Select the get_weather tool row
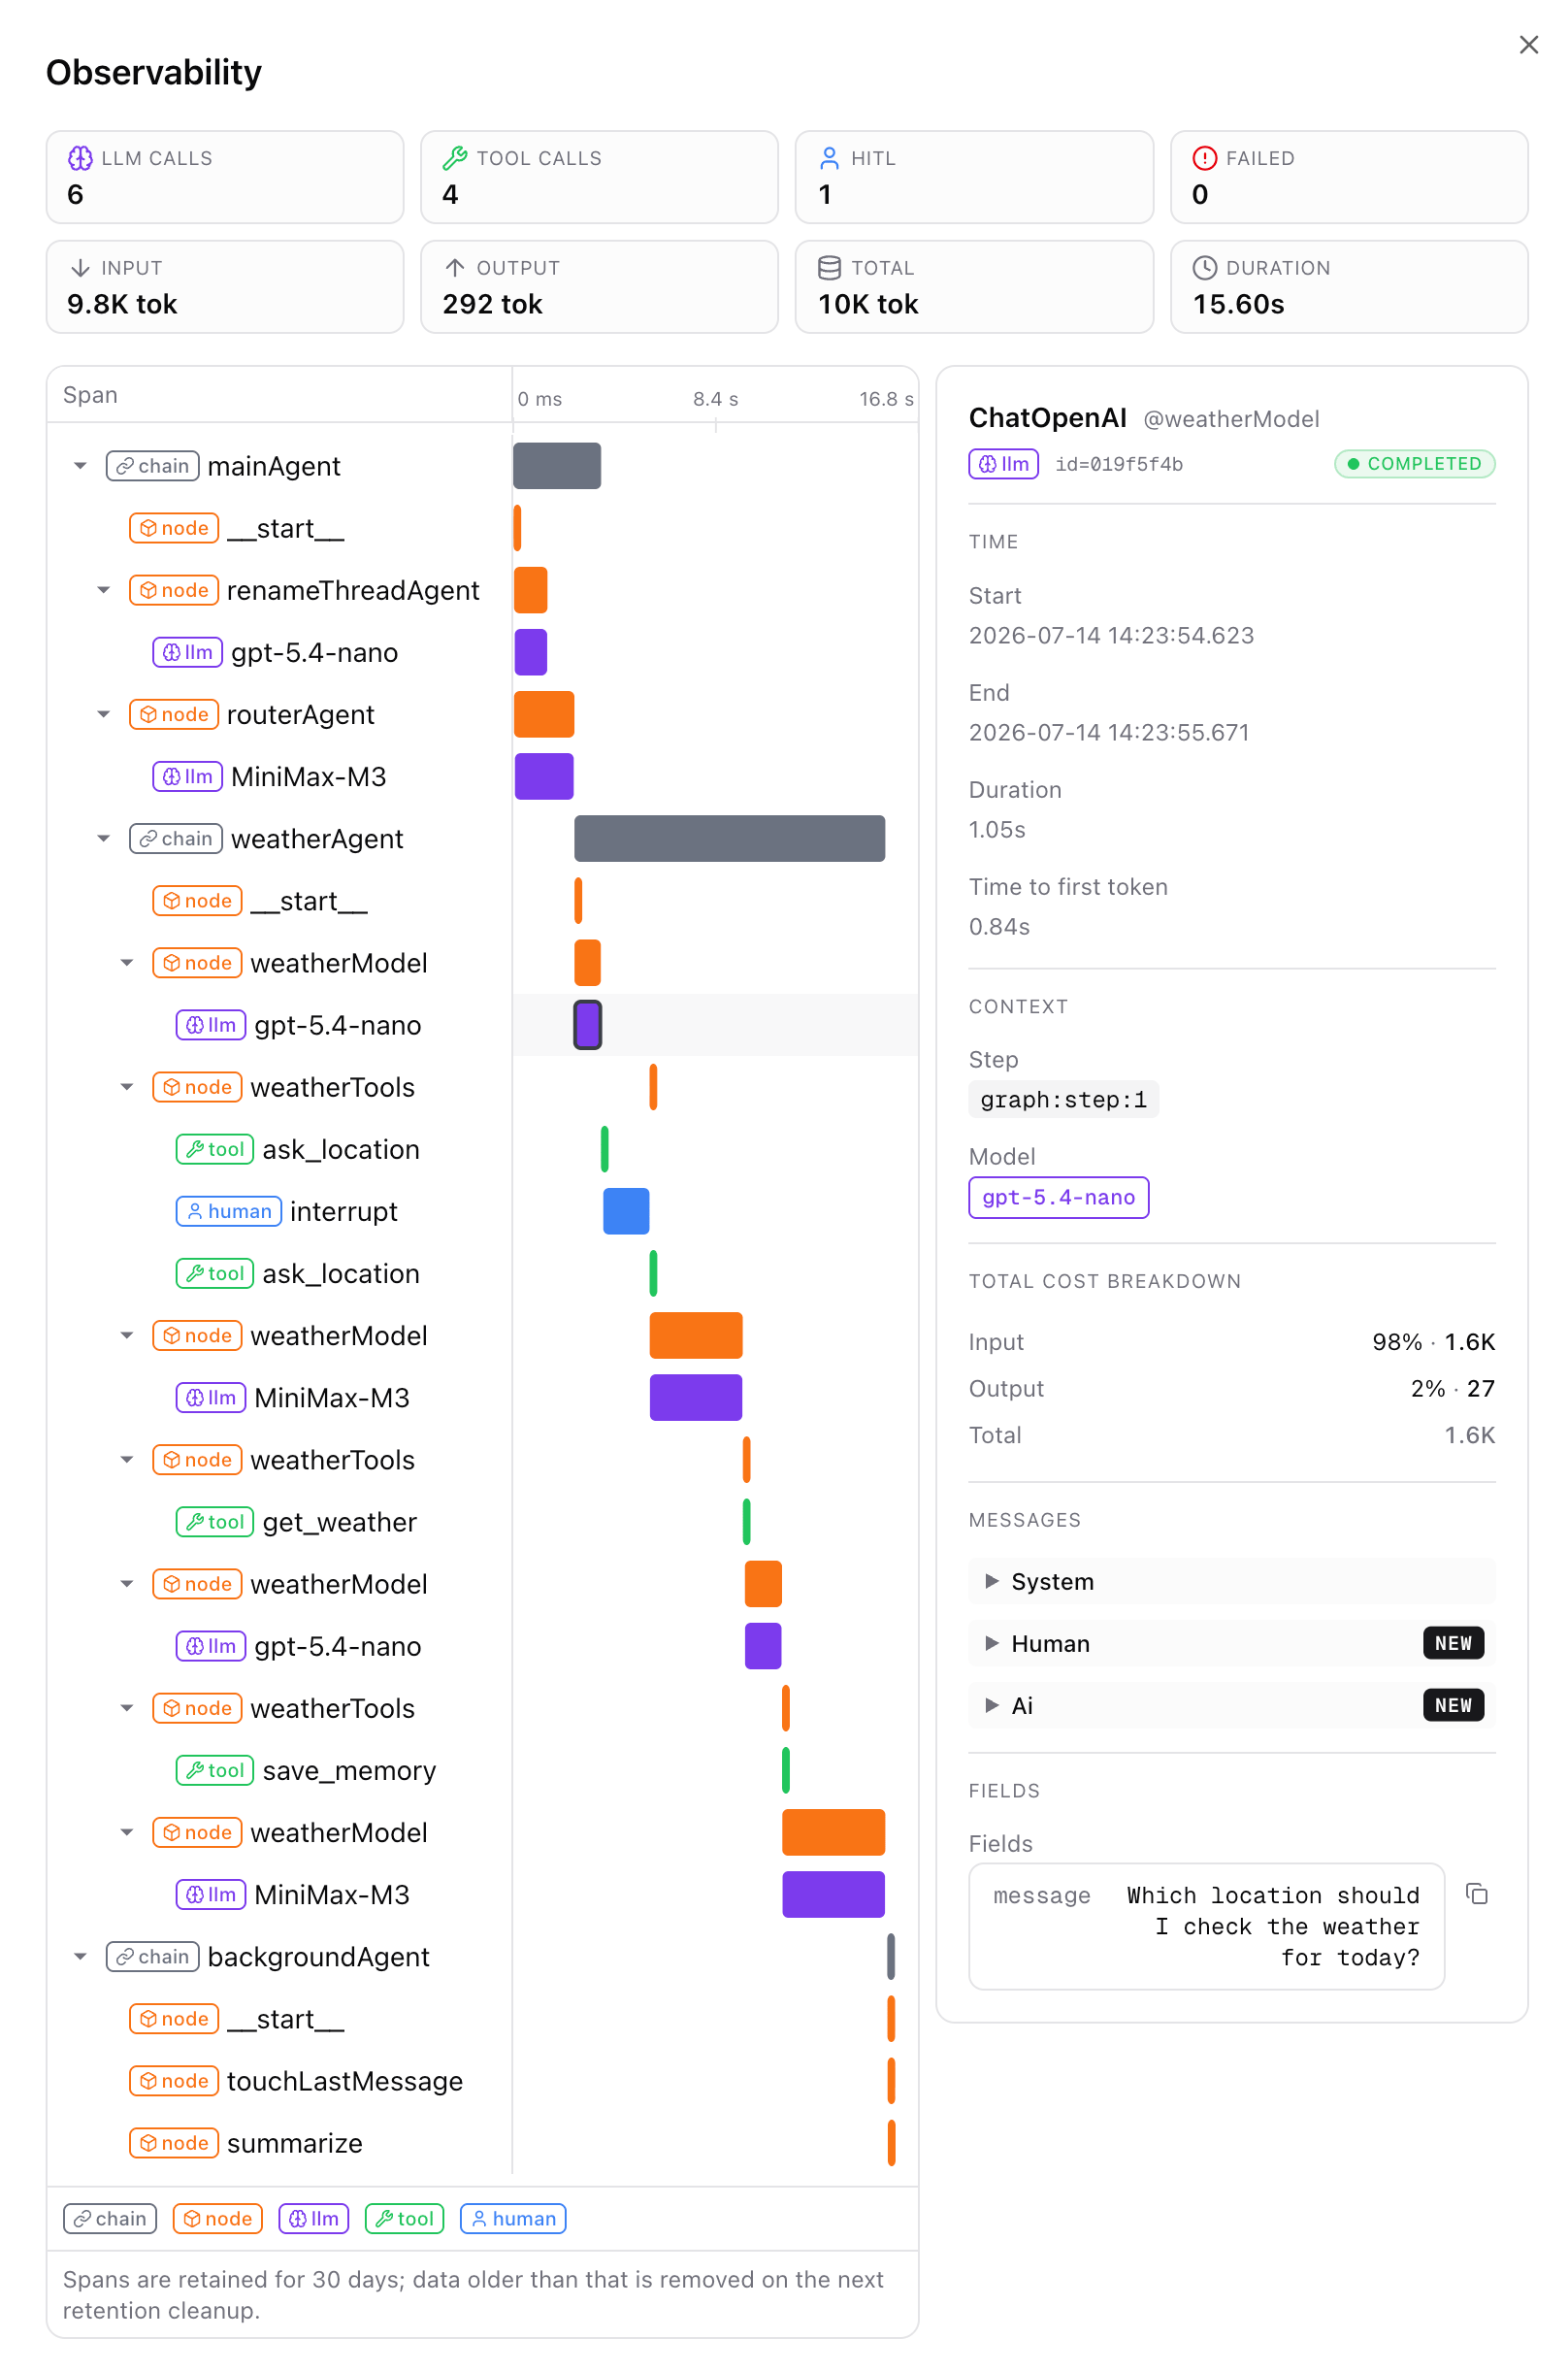 coord(483,1522)
